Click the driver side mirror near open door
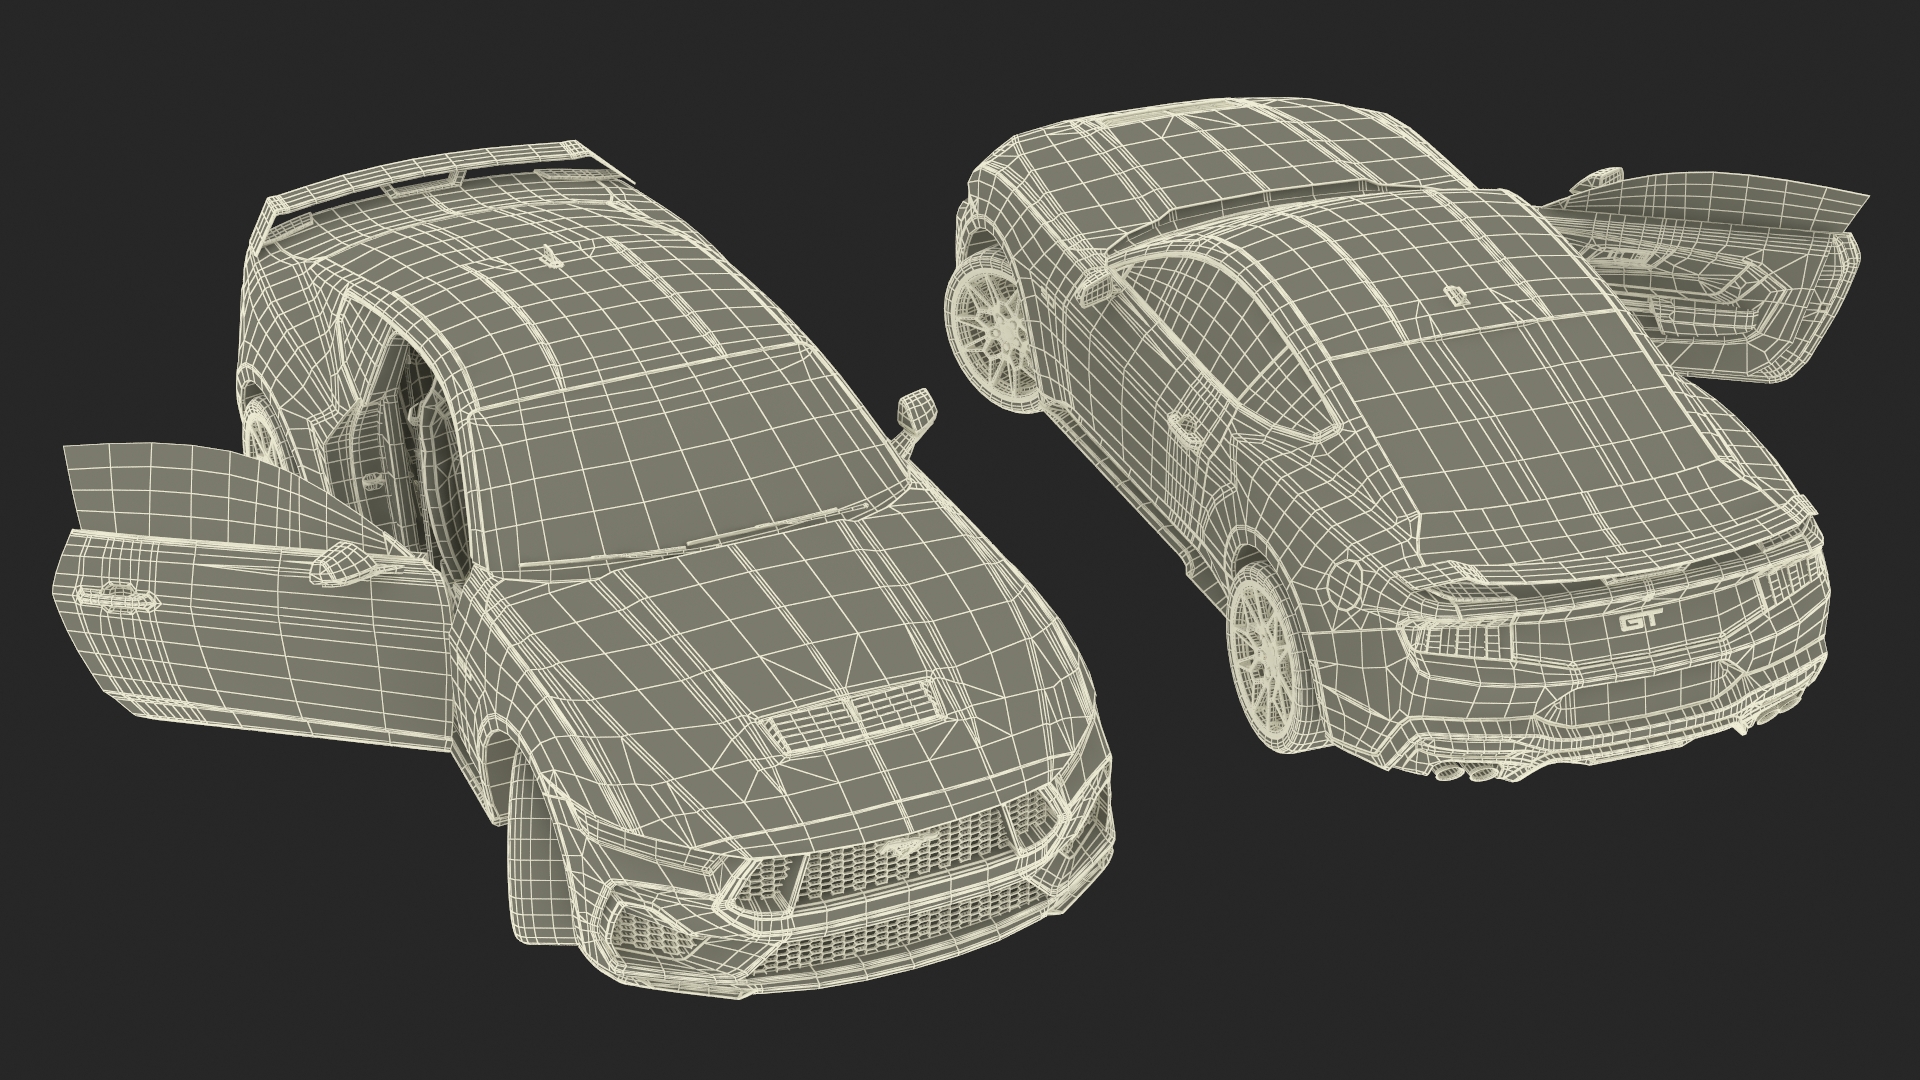 [343, 563]
